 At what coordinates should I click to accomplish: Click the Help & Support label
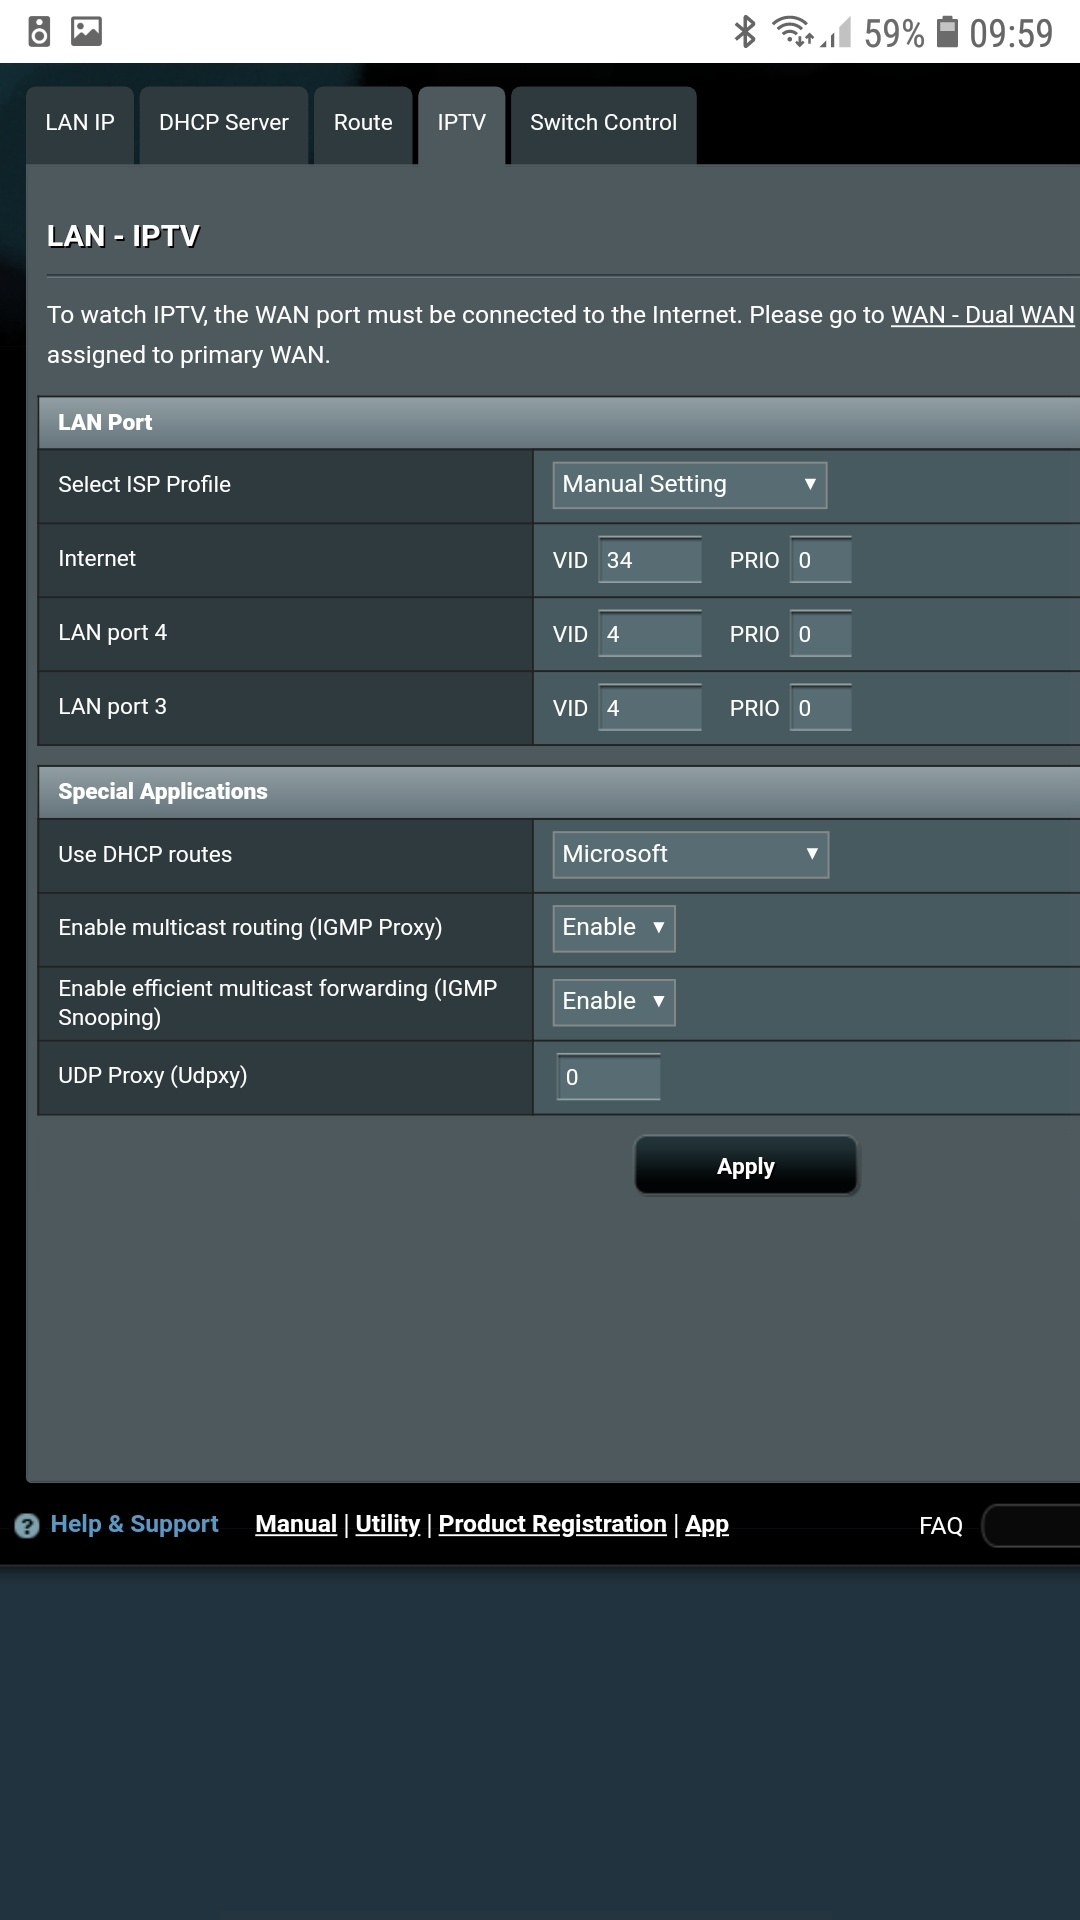pyautogui.click(x=134, y=1524)
